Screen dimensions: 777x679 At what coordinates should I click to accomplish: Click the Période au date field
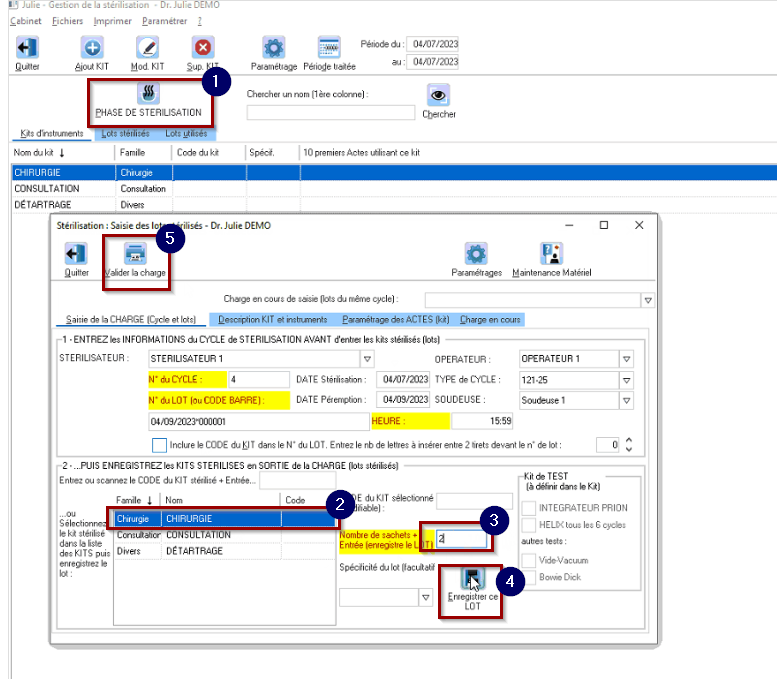[x=433, y=62]
